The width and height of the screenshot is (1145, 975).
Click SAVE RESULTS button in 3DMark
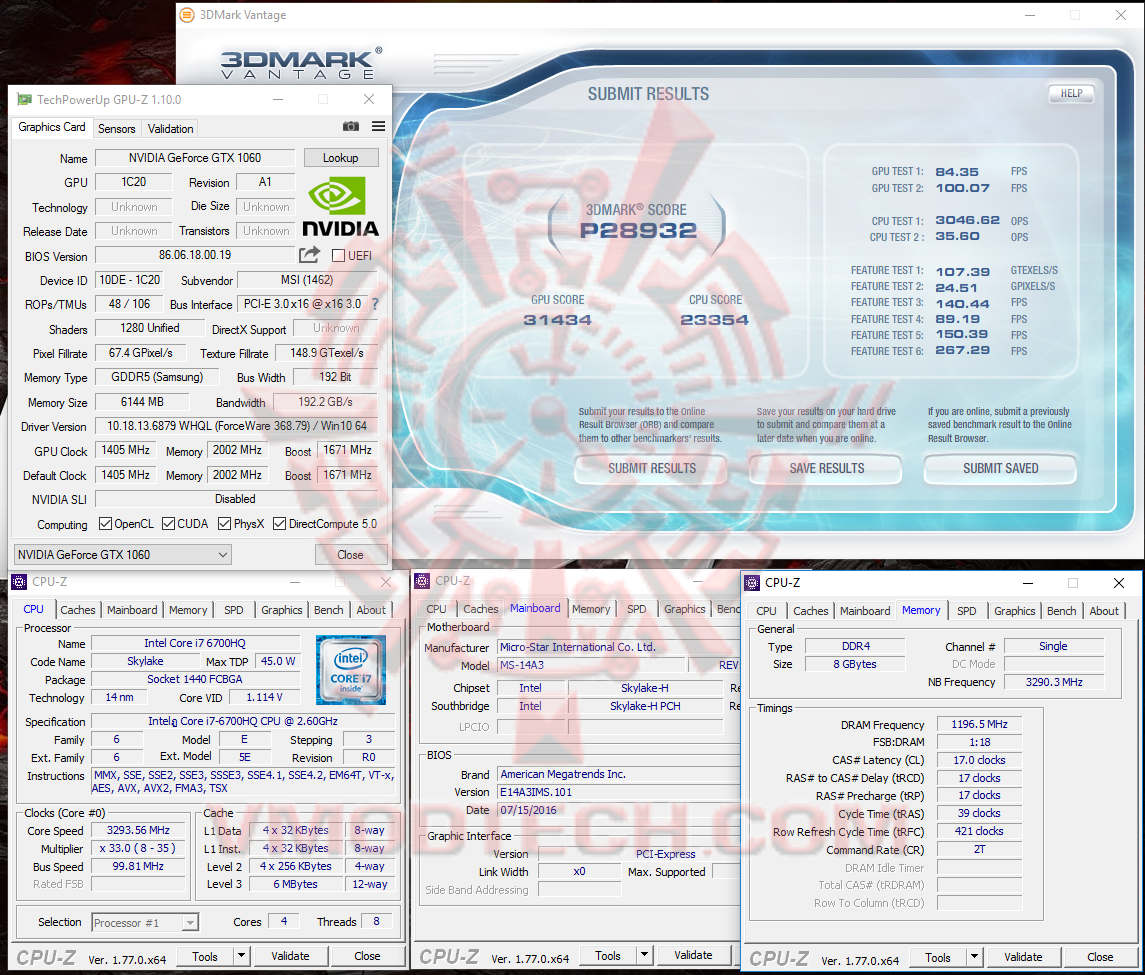pos(827,469)
